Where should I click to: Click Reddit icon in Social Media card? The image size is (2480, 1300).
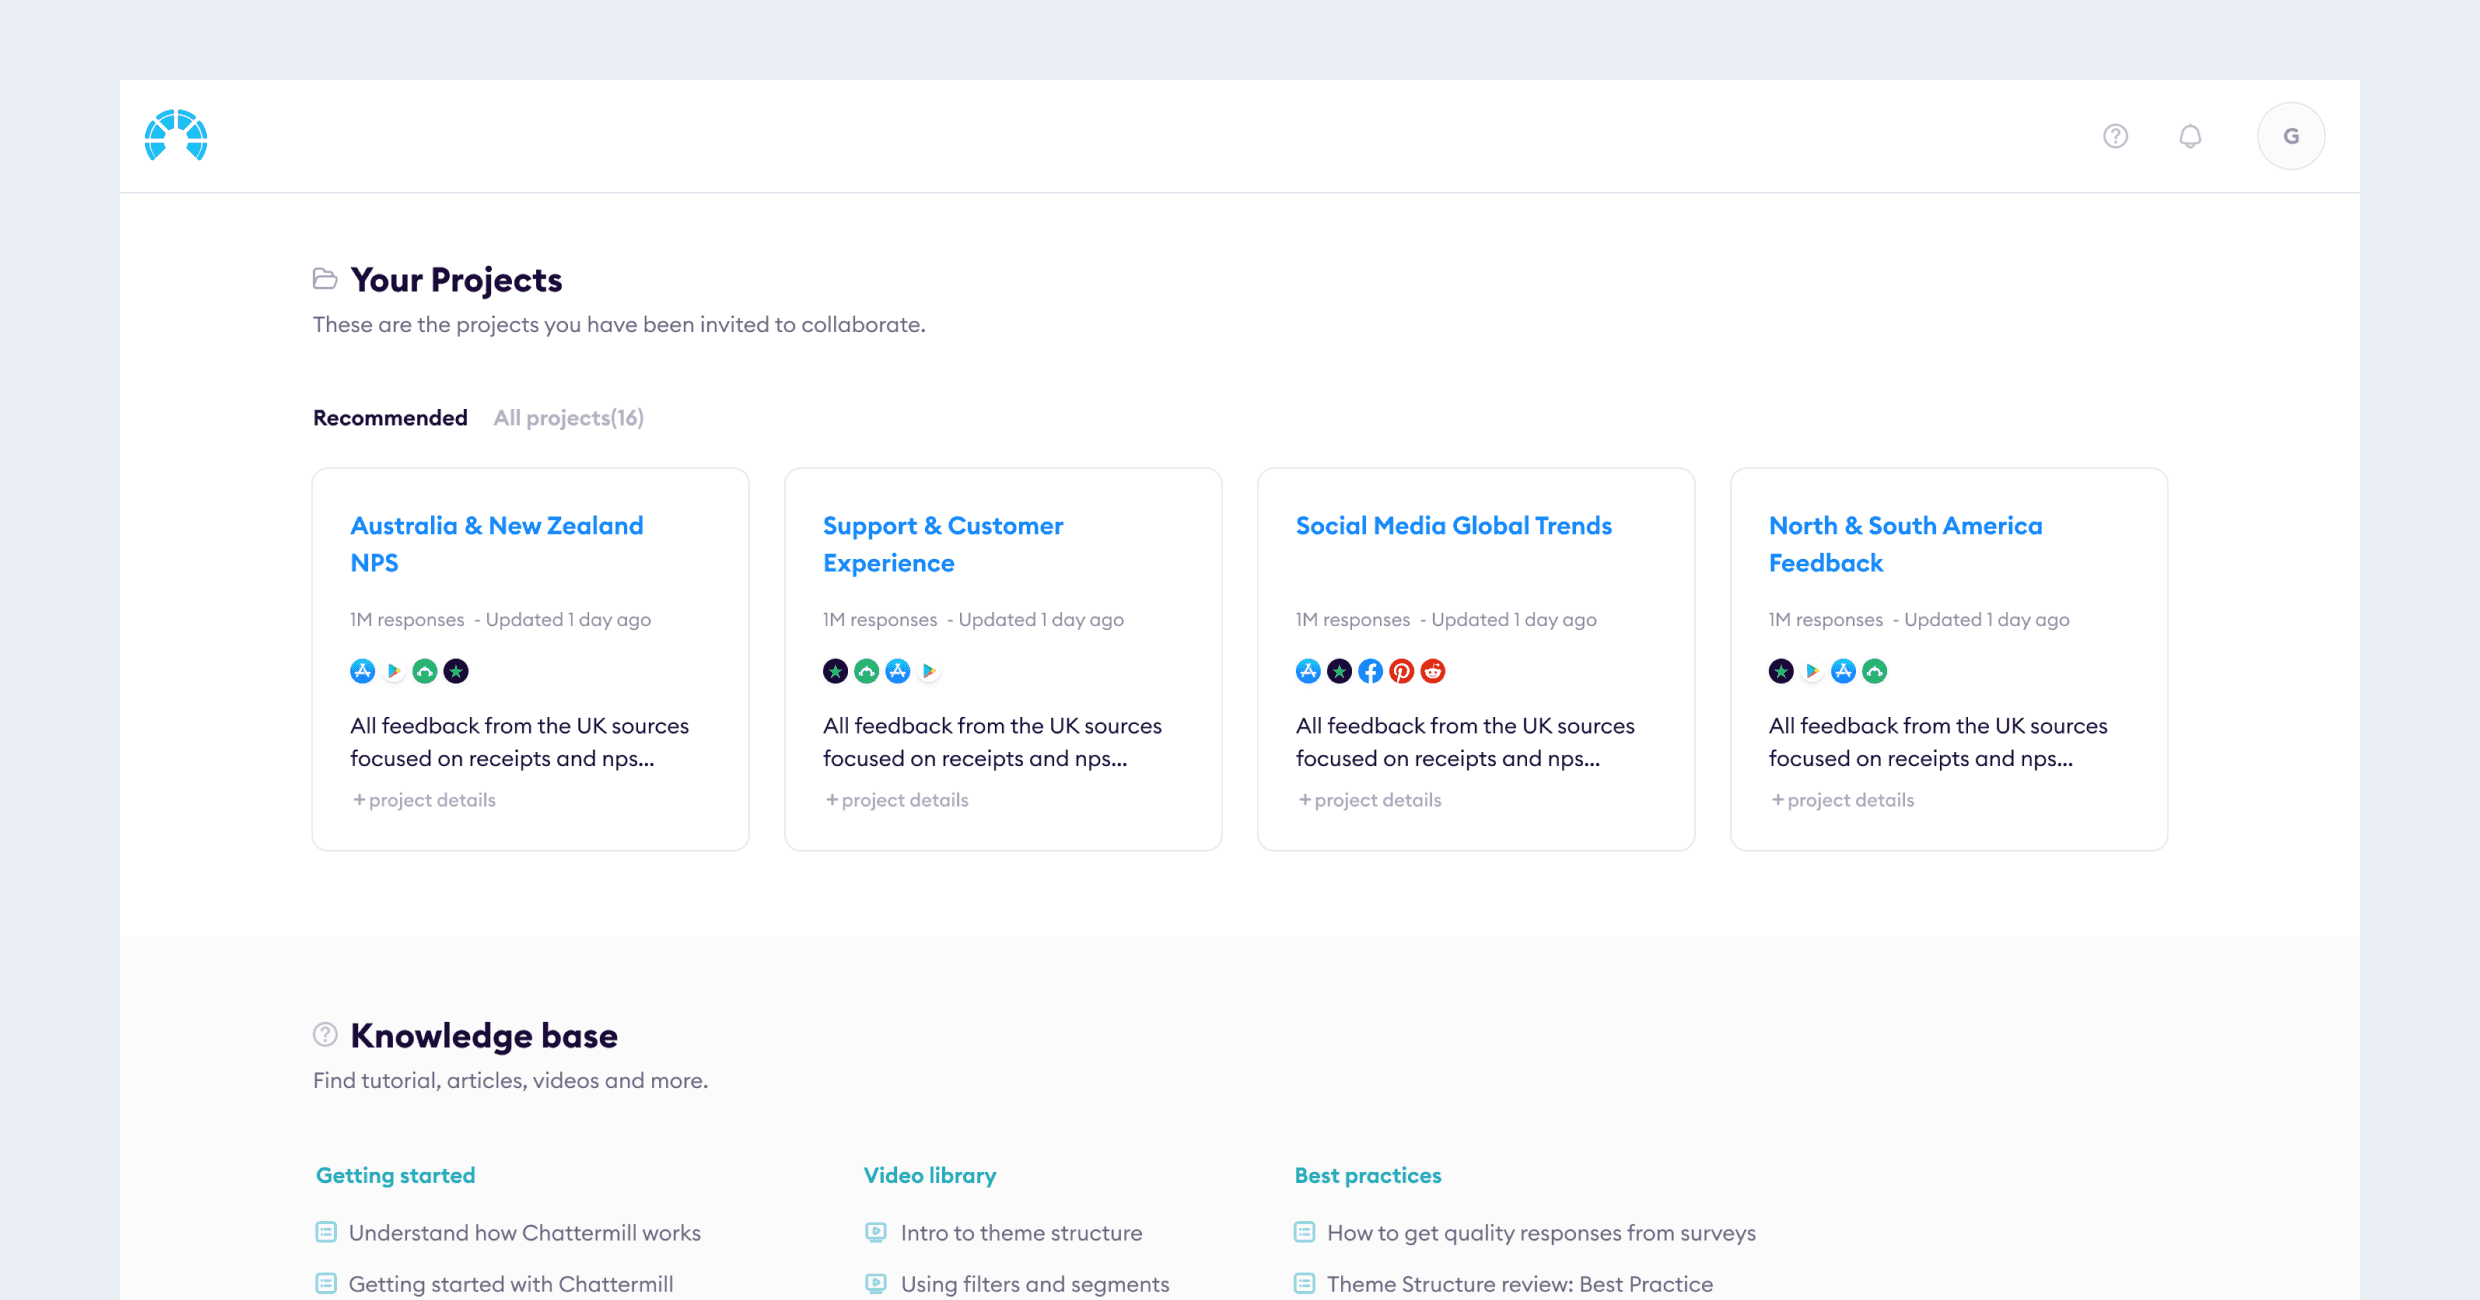tap(1433, 671)
